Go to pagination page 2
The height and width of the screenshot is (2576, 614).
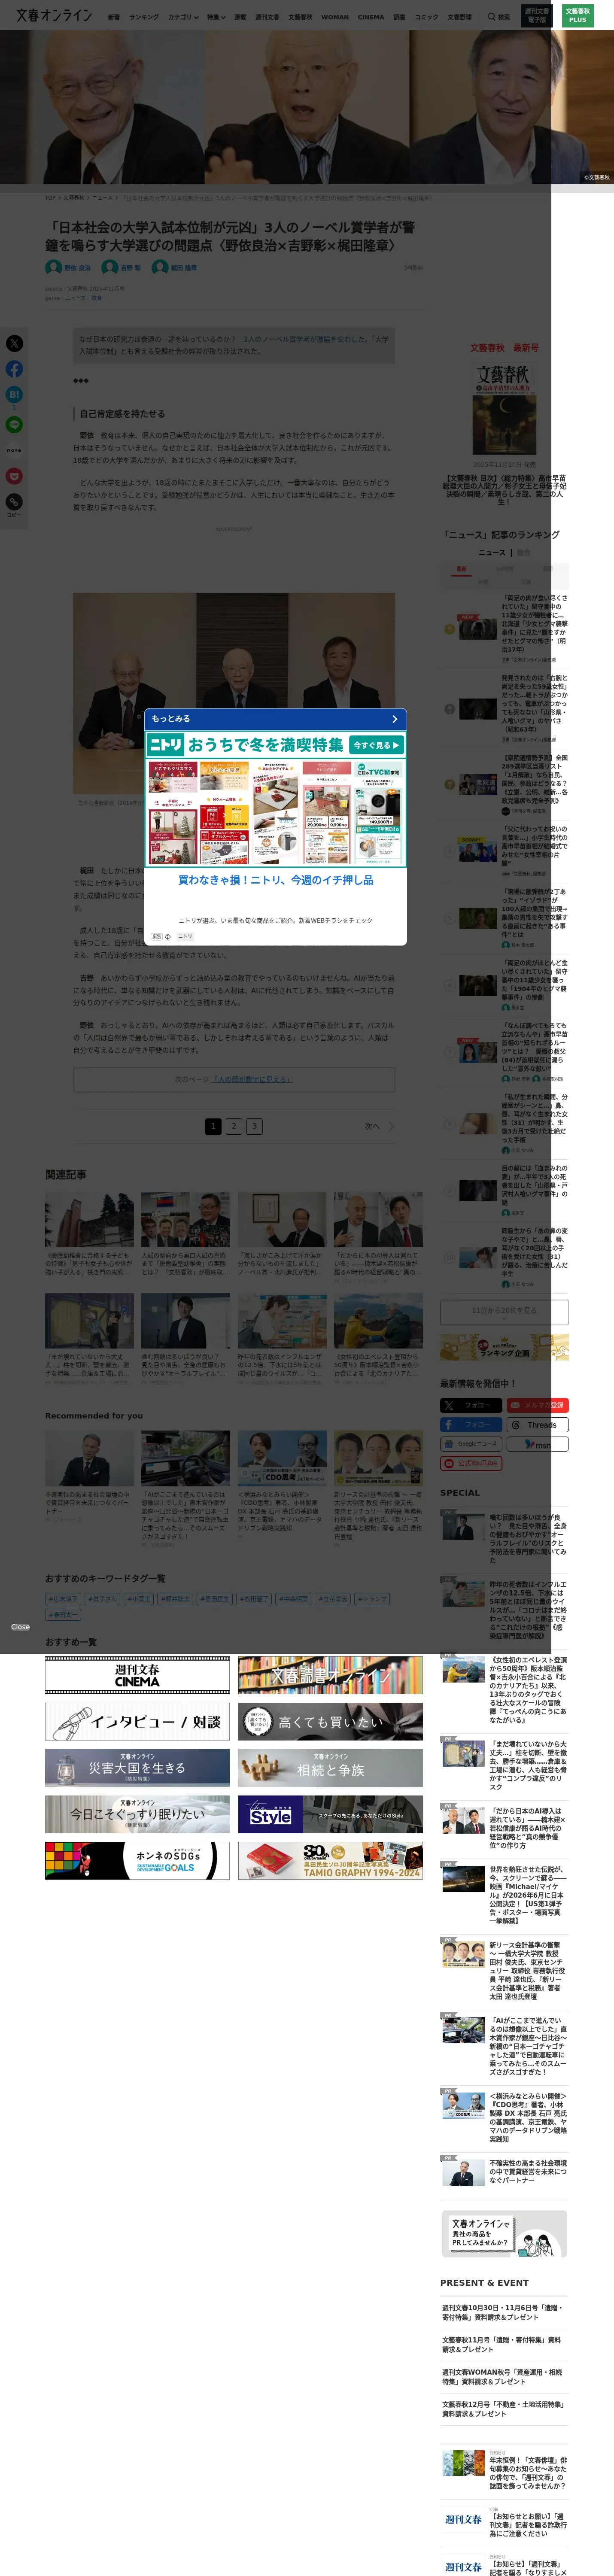coord(234,1126)
